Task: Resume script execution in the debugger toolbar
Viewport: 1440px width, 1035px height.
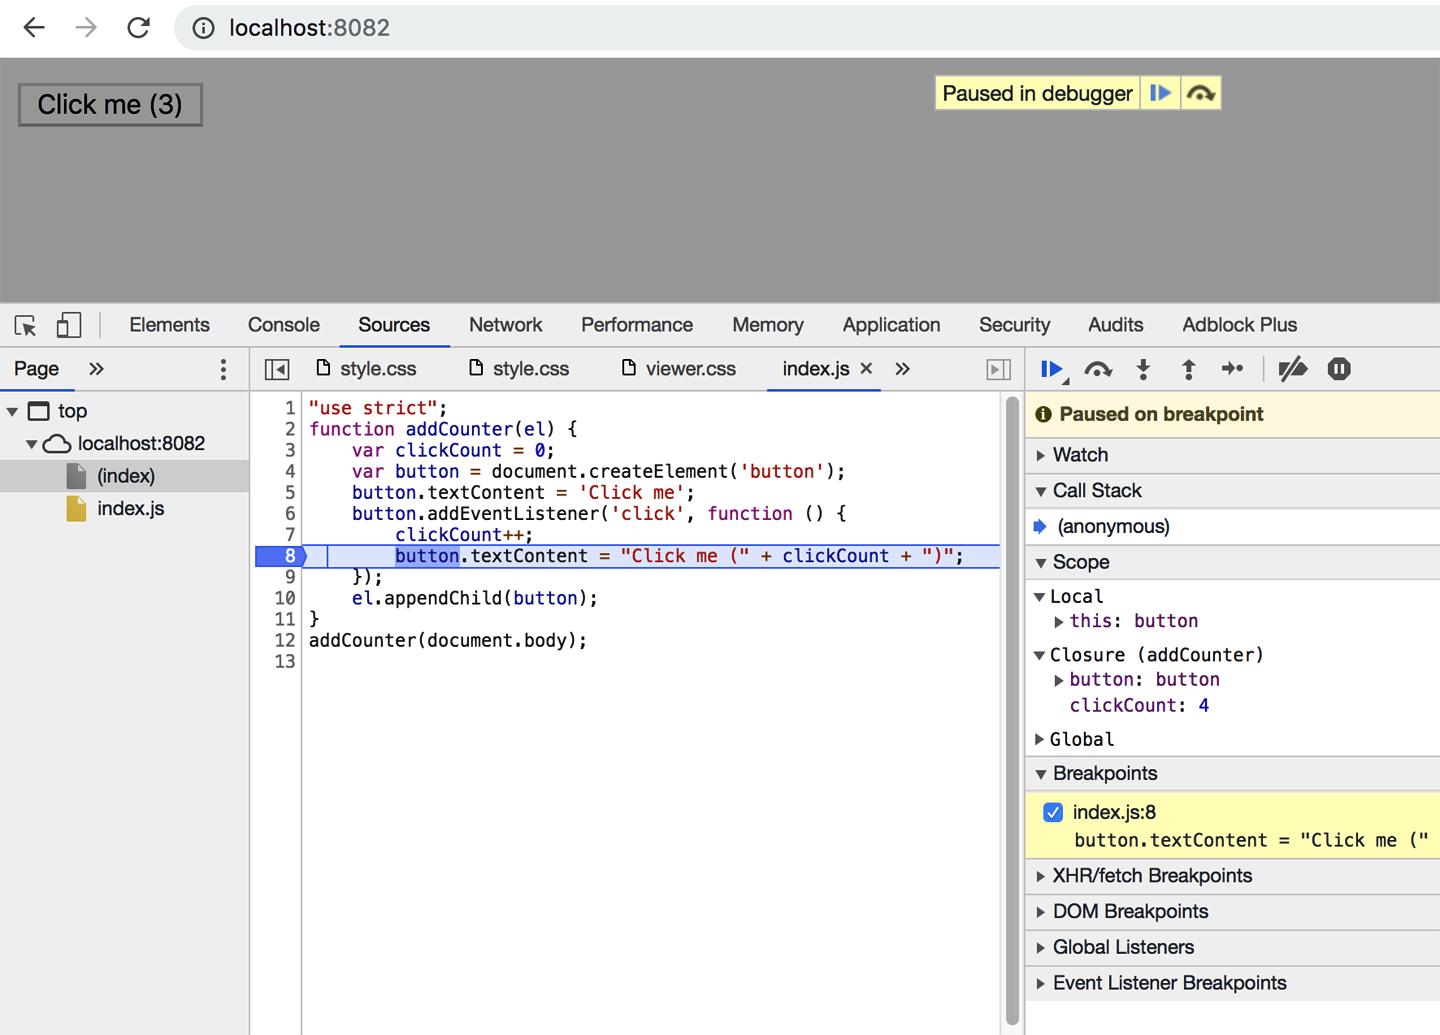Action: tap(1052, 369)
